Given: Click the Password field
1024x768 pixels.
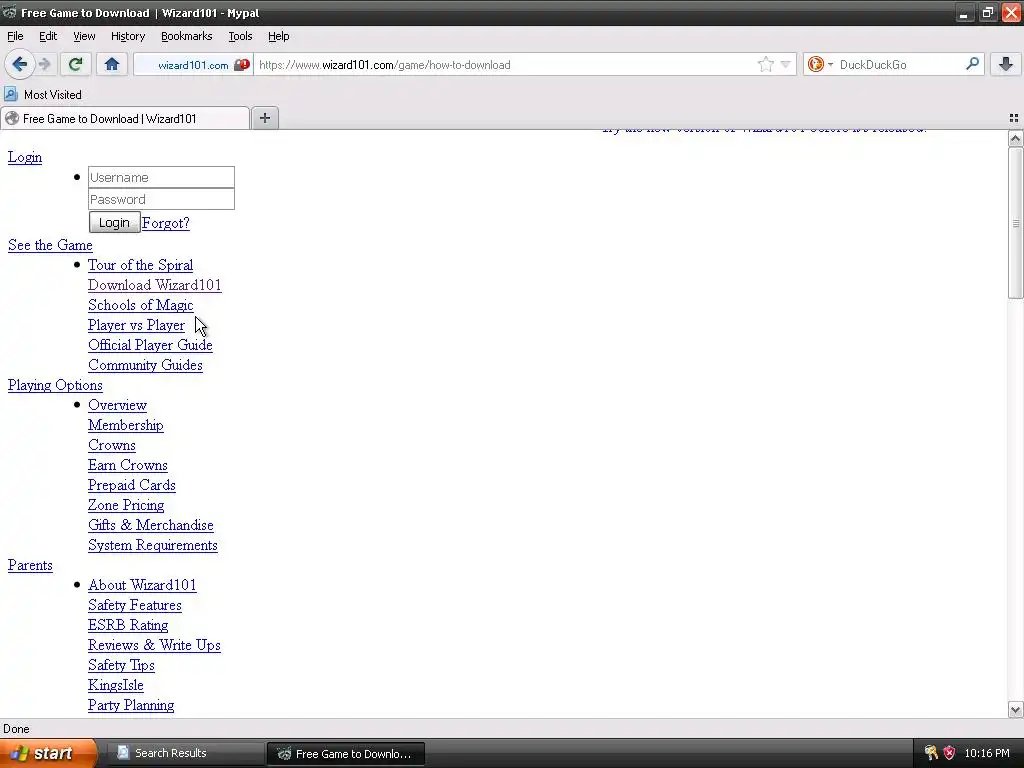Looking at the screenshot, I should coord(161,199).
